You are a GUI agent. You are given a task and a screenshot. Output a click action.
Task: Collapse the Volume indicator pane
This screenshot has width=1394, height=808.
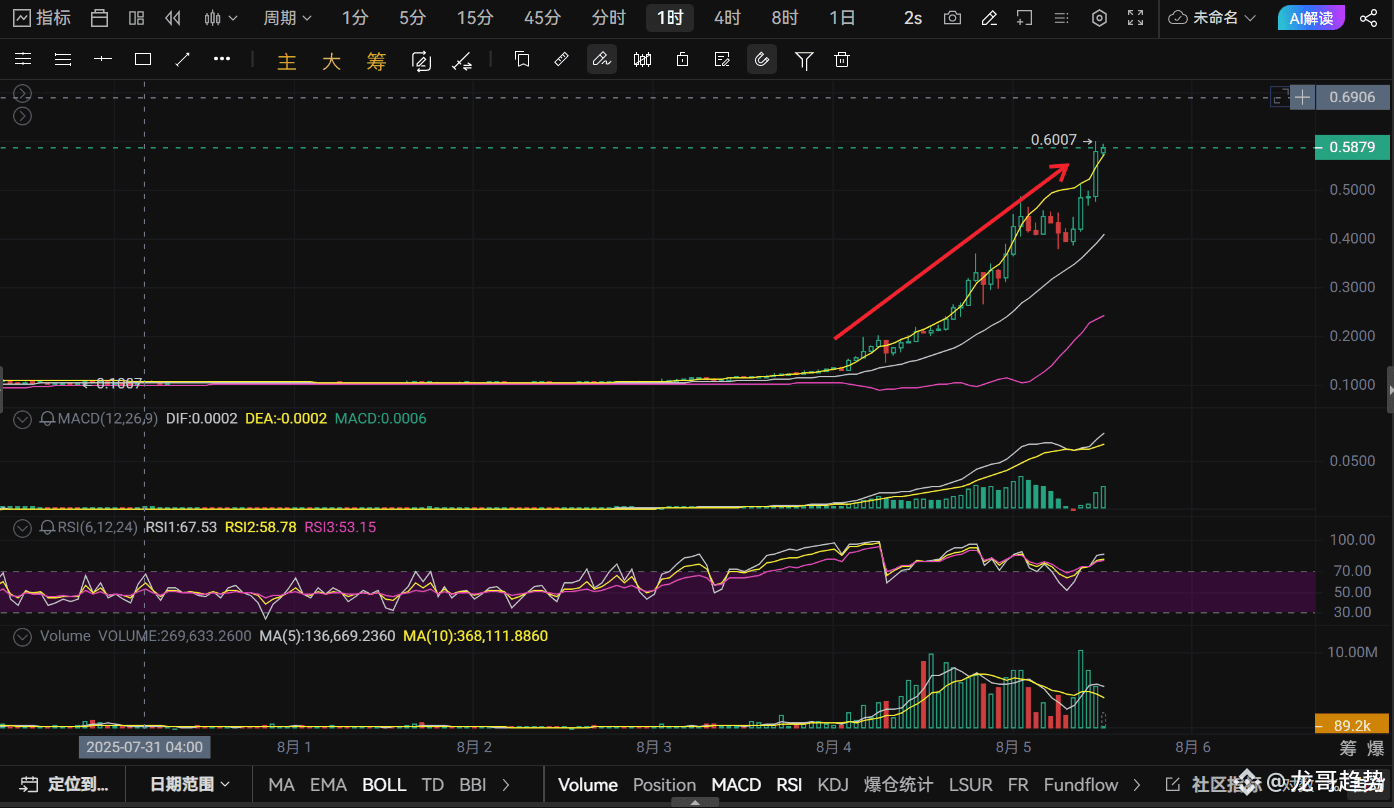[23, 636]
